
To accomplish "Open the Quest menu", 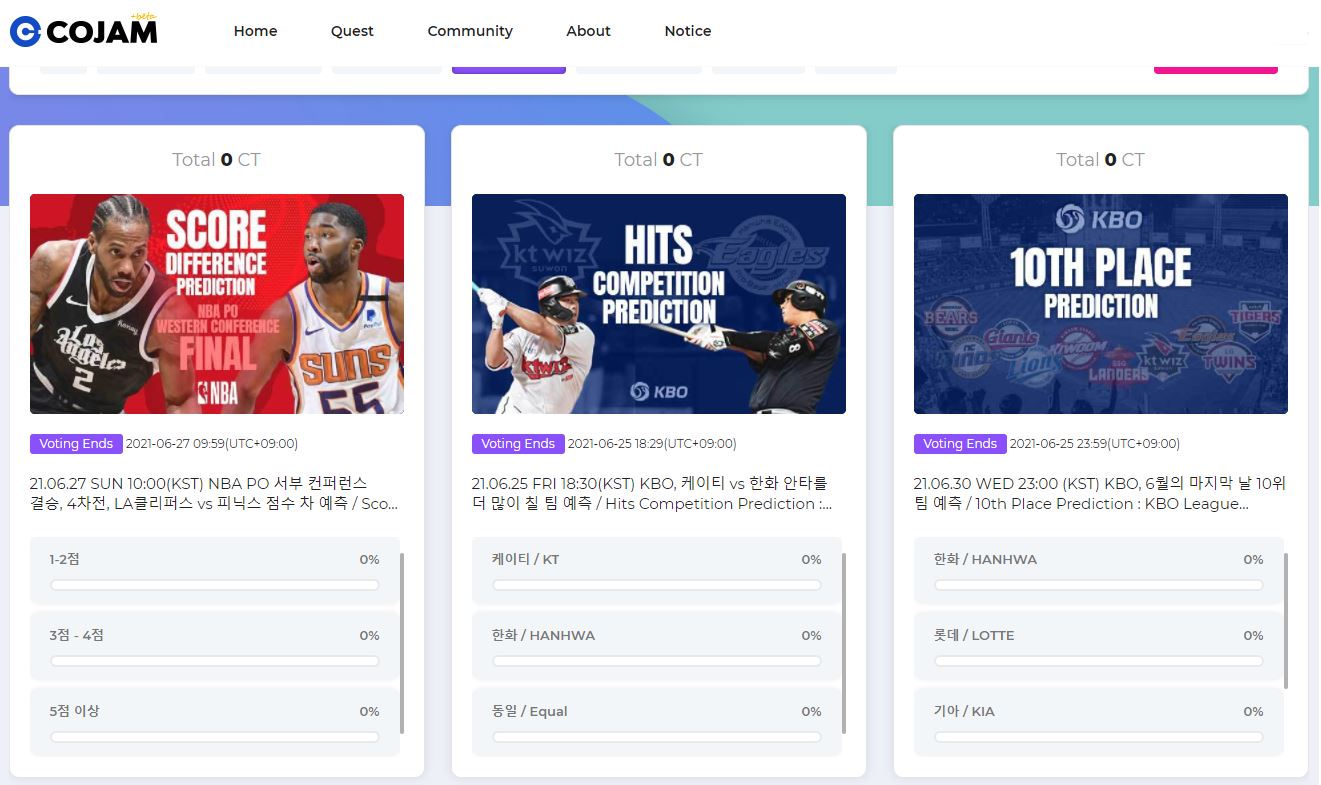I will click(x=352, y=31).
